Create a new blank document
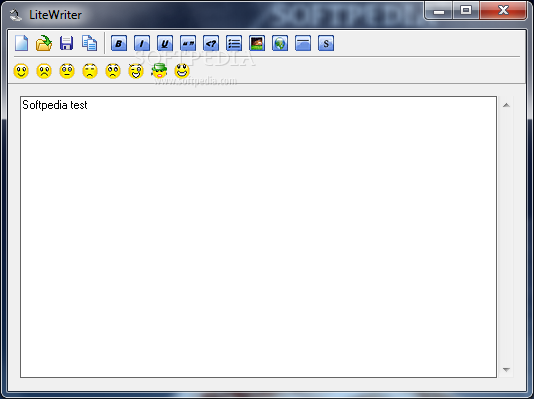This screenshot has width=534, height=399. point(21,43)
